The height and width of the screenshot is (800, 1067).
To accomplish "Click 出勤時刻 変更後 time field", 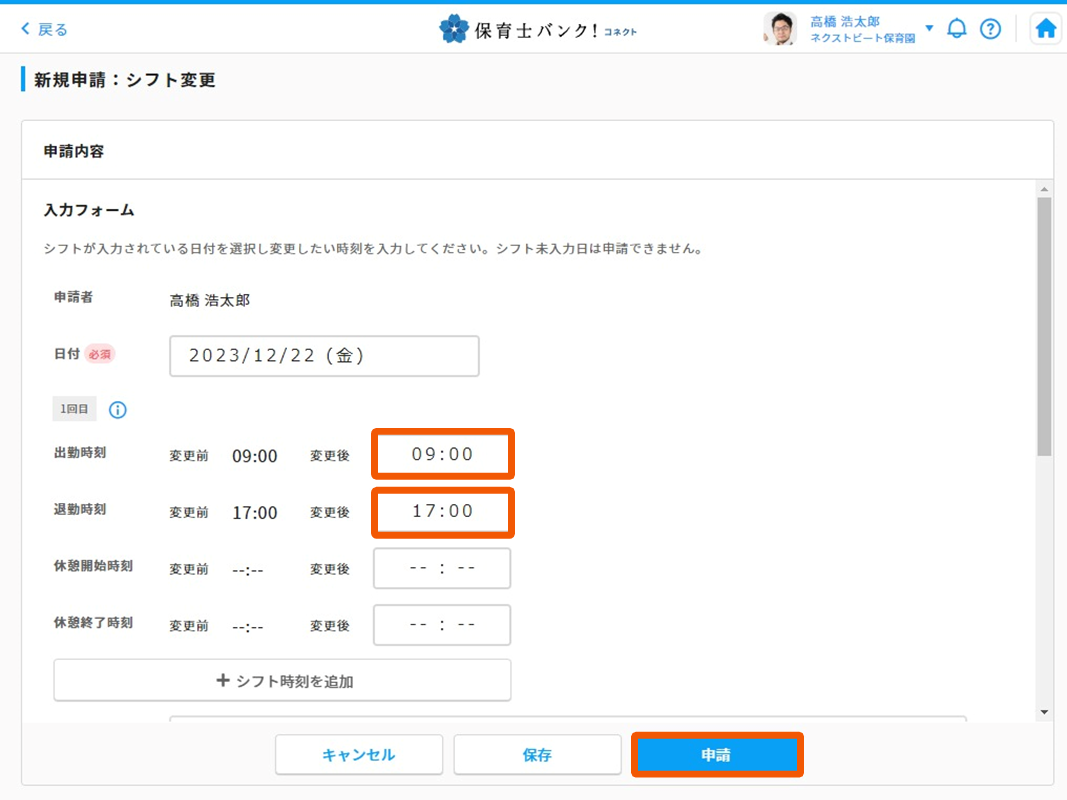I will pyautogui.click(x=442, y=454).
